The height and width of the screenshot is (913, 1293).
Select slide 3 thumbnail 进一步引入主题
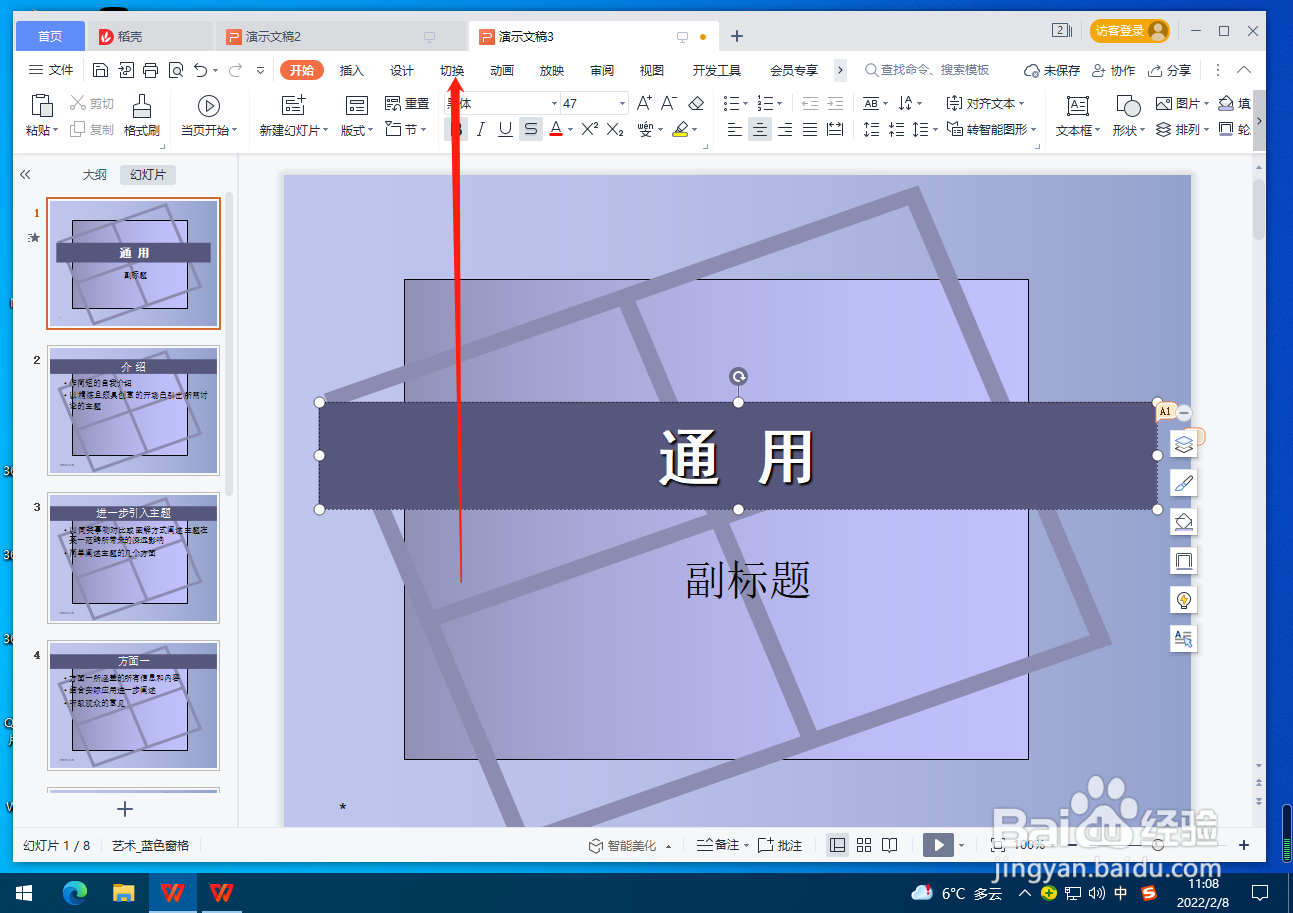[x=133, y=558]
